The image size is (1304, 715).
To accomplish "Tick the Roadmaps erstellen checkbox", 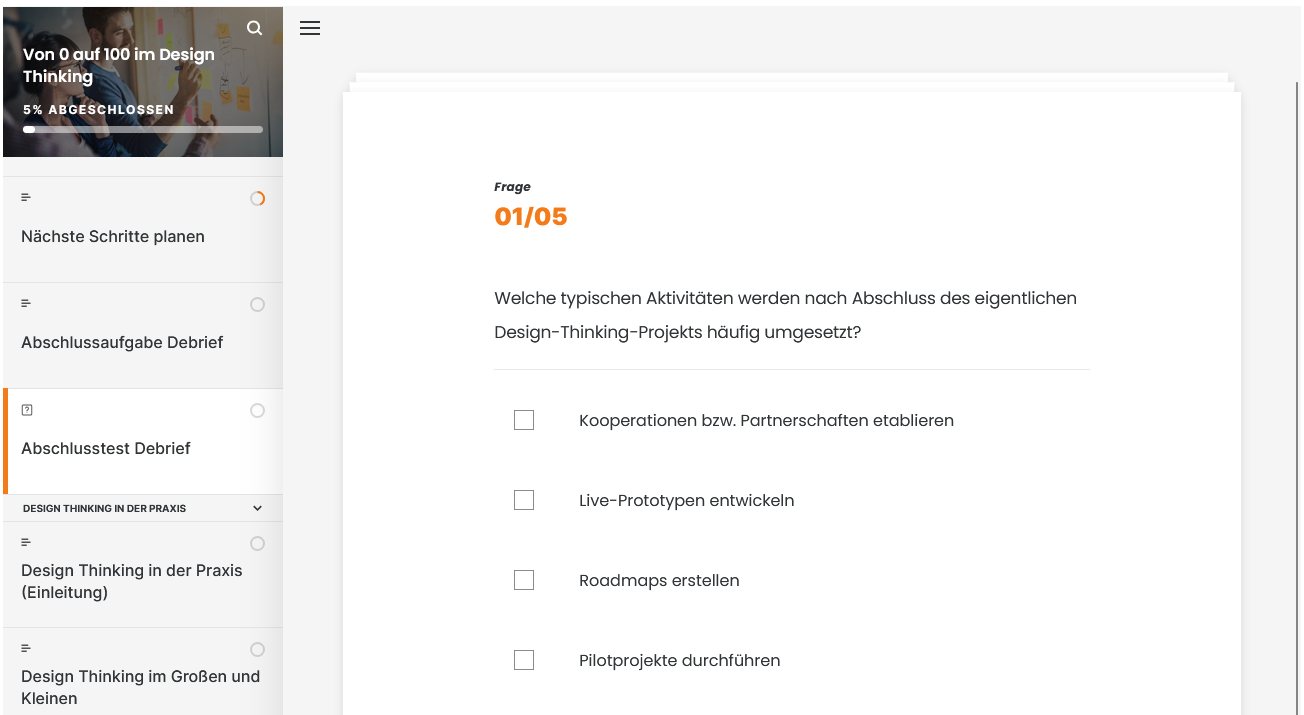I will pos(524,580).
